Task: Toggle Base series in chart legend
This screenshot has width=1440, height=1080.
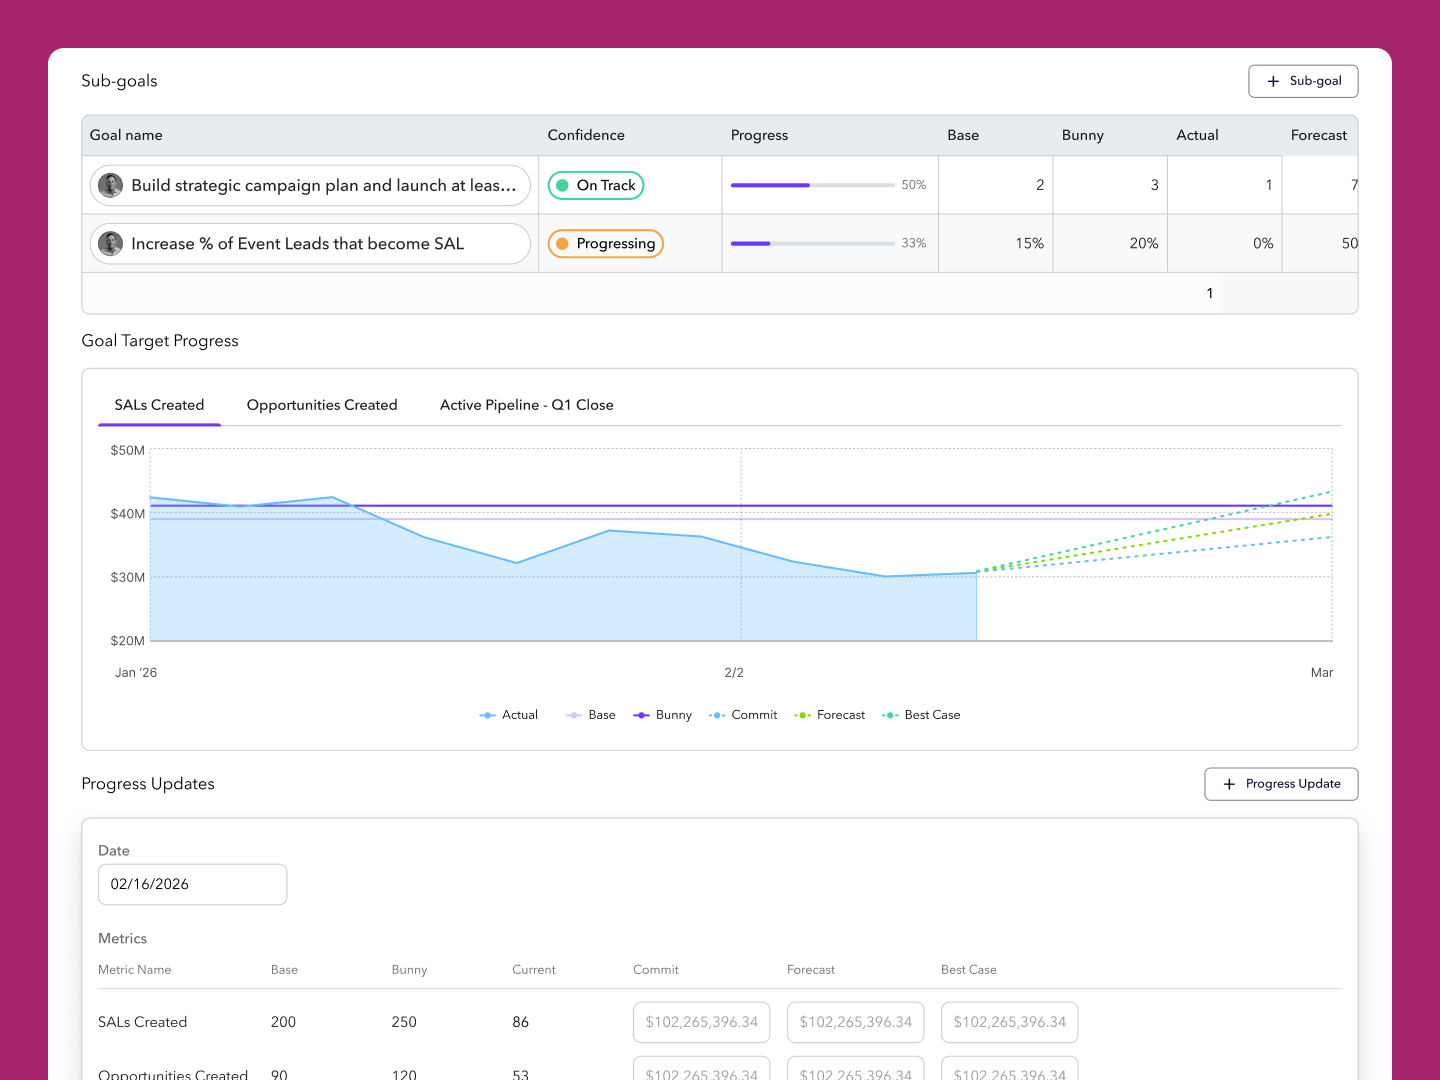Action: pos(591,715)
